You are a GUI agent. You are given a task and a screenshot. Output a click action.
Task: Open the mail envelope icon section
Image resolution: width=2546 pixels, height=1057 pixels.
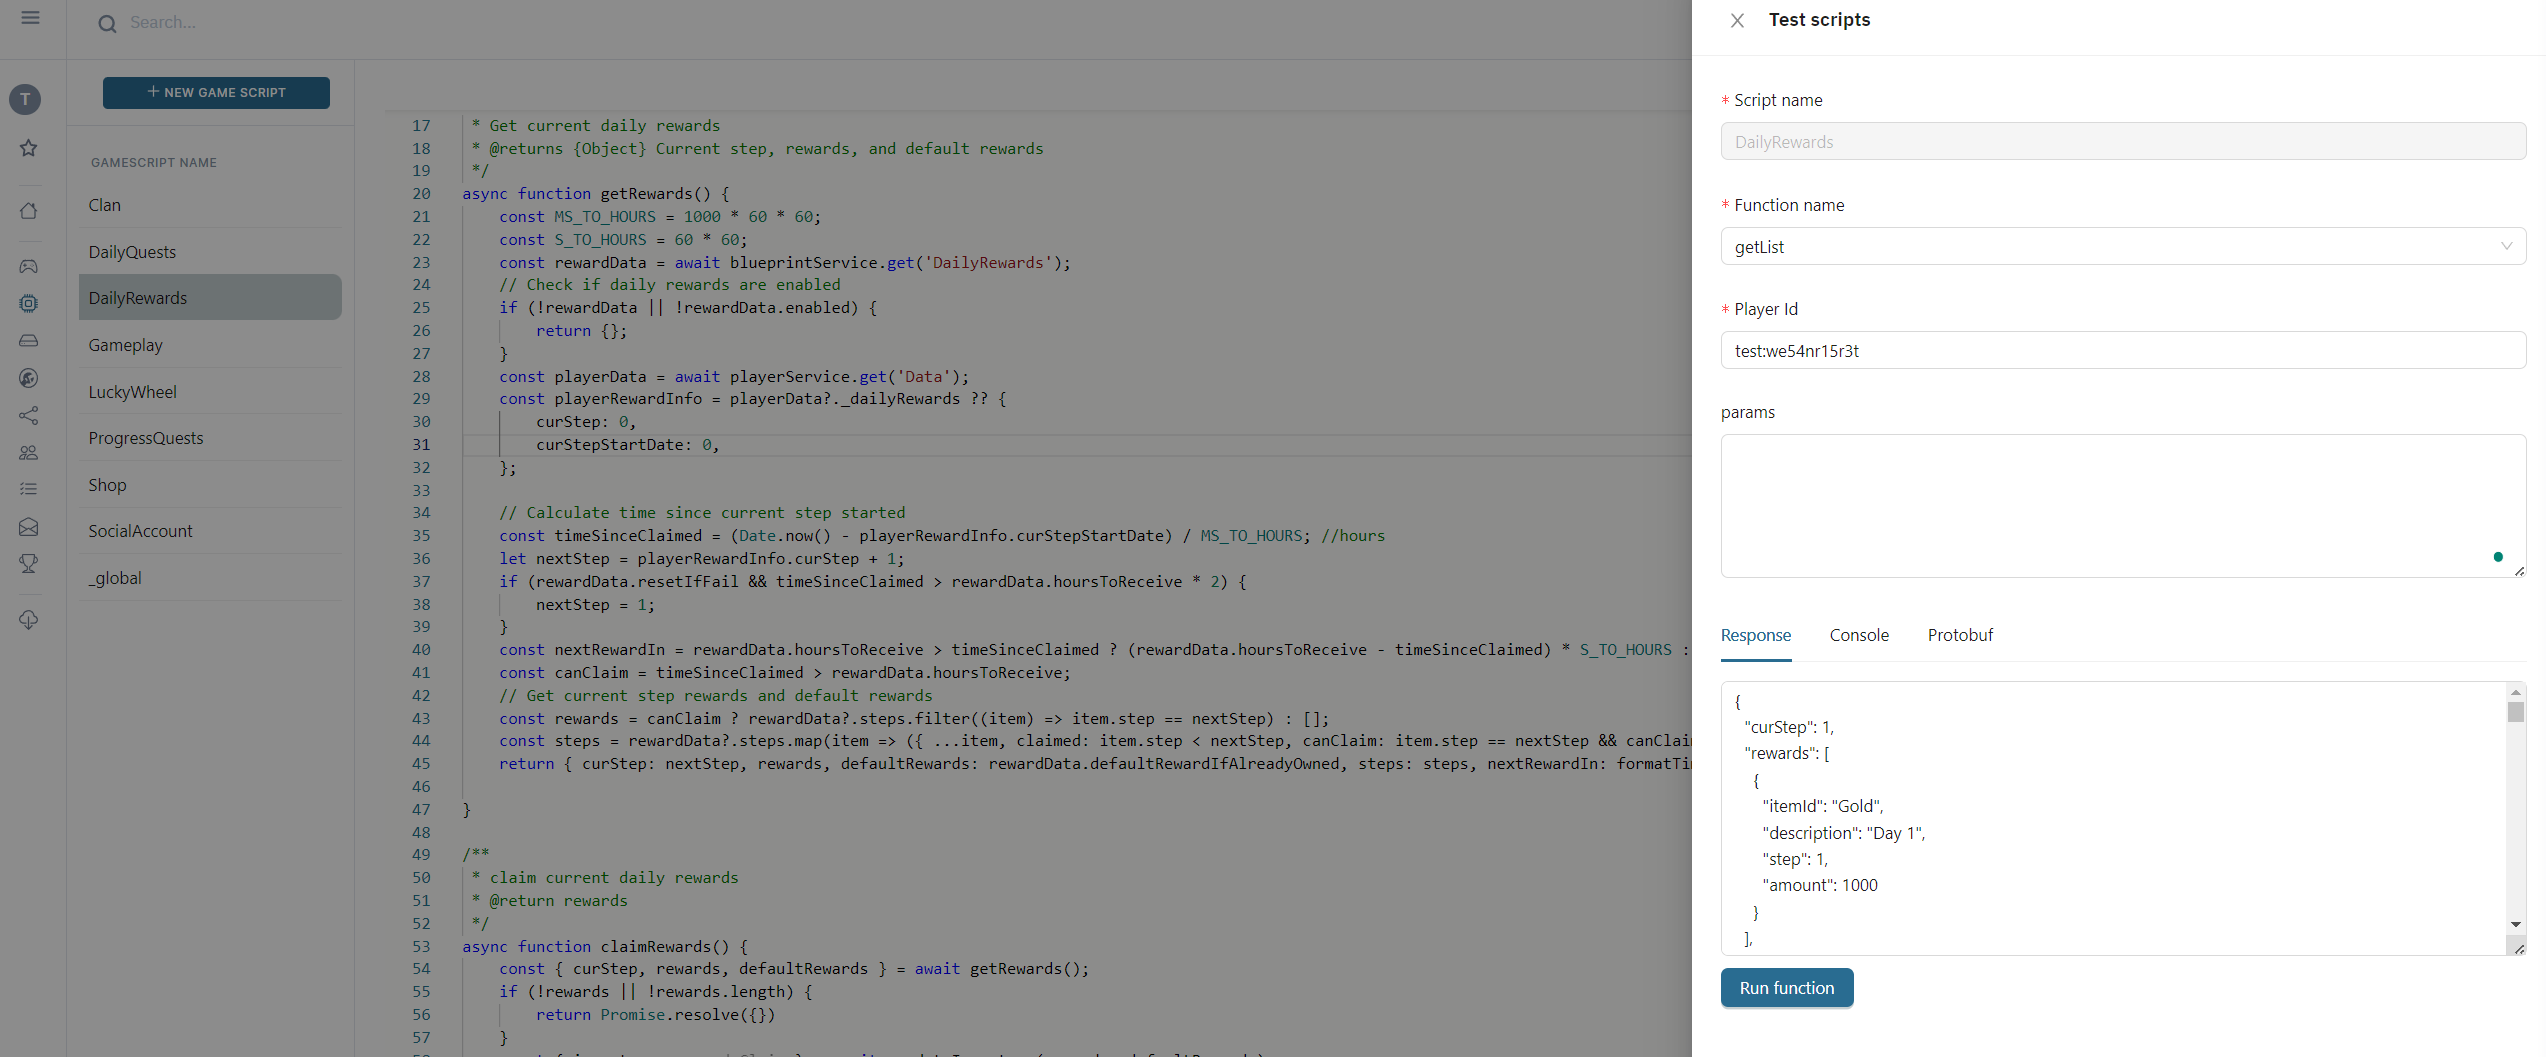click(29, 526)
